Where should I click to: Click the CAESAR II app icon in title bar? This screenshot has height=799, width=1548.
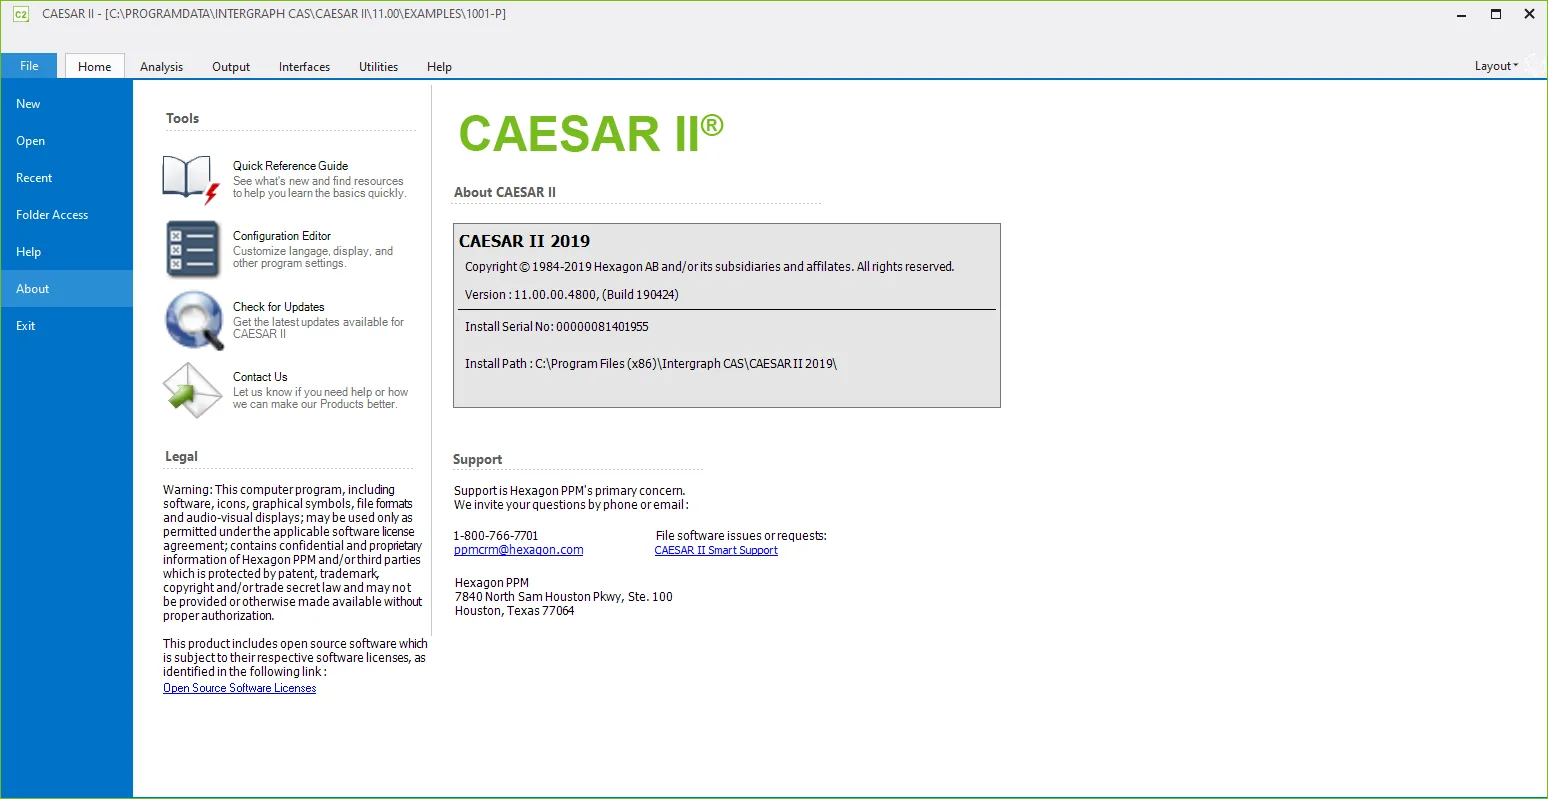20,14
